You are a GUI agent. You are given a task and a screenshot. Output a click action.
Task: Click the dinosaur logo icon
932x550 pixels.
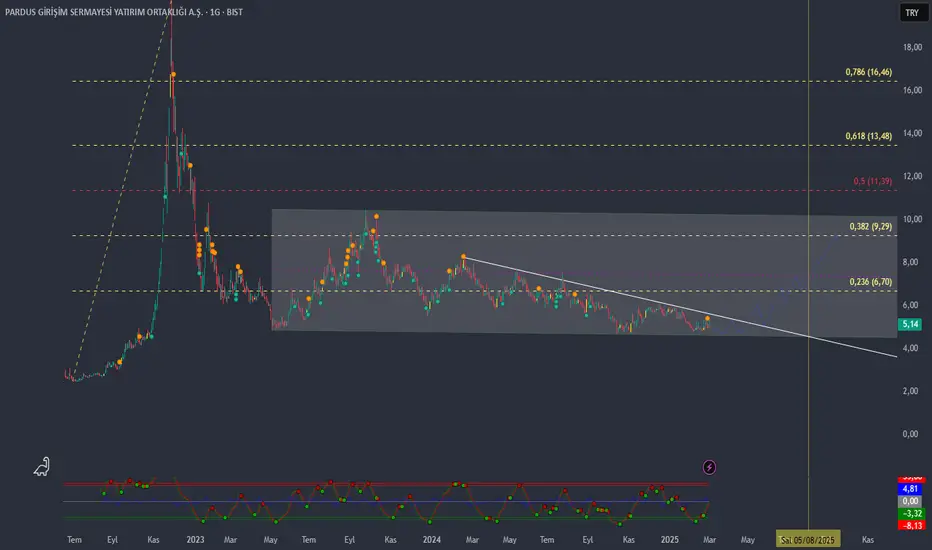pos(42,467)
